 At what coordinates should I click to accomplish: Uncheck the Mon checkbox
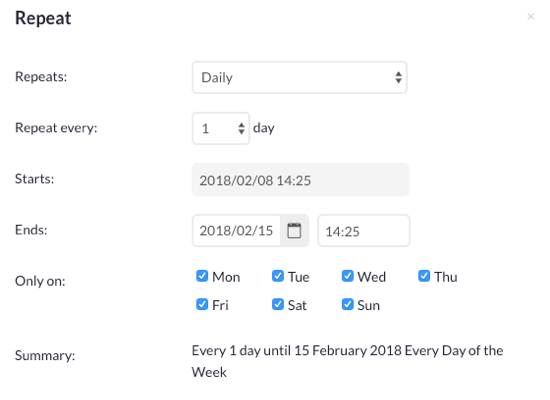[202, 276]
